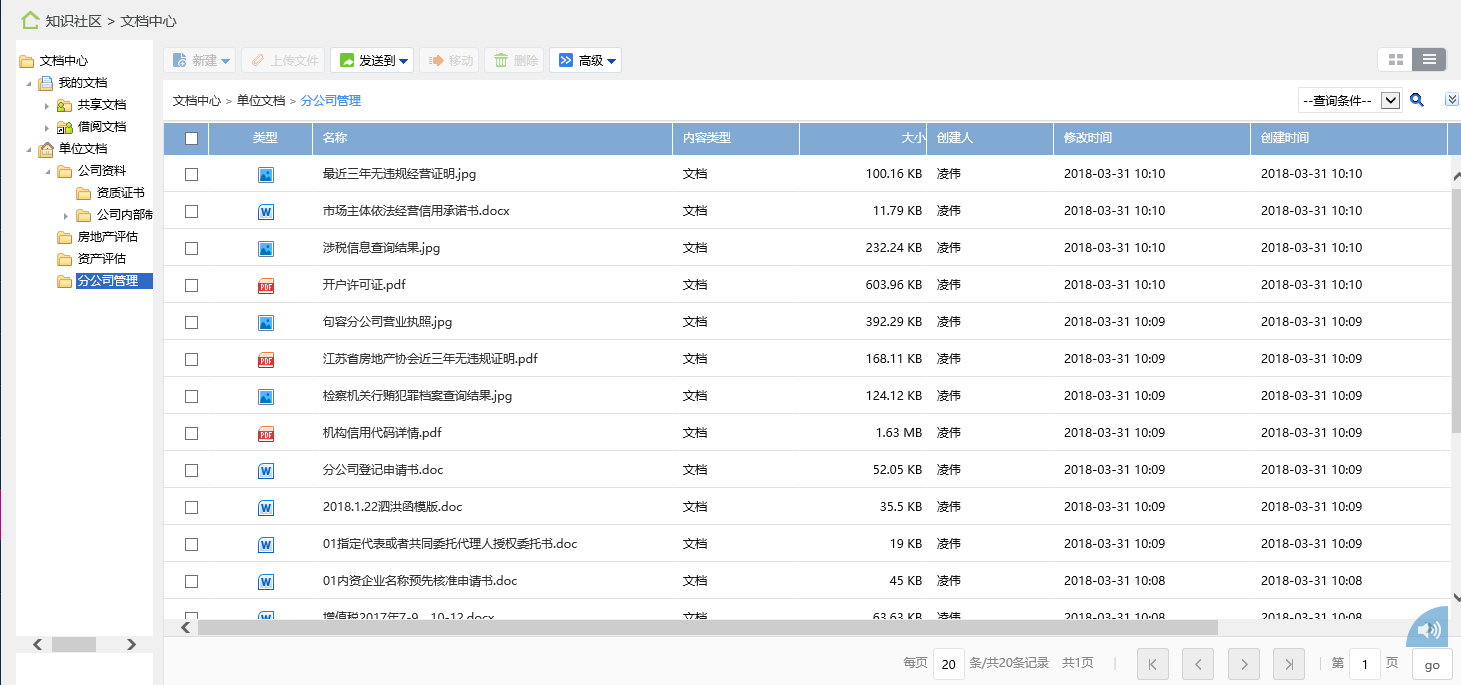Jump to last page arrow button
The image size is (1461, 685).
(1288, 664)
